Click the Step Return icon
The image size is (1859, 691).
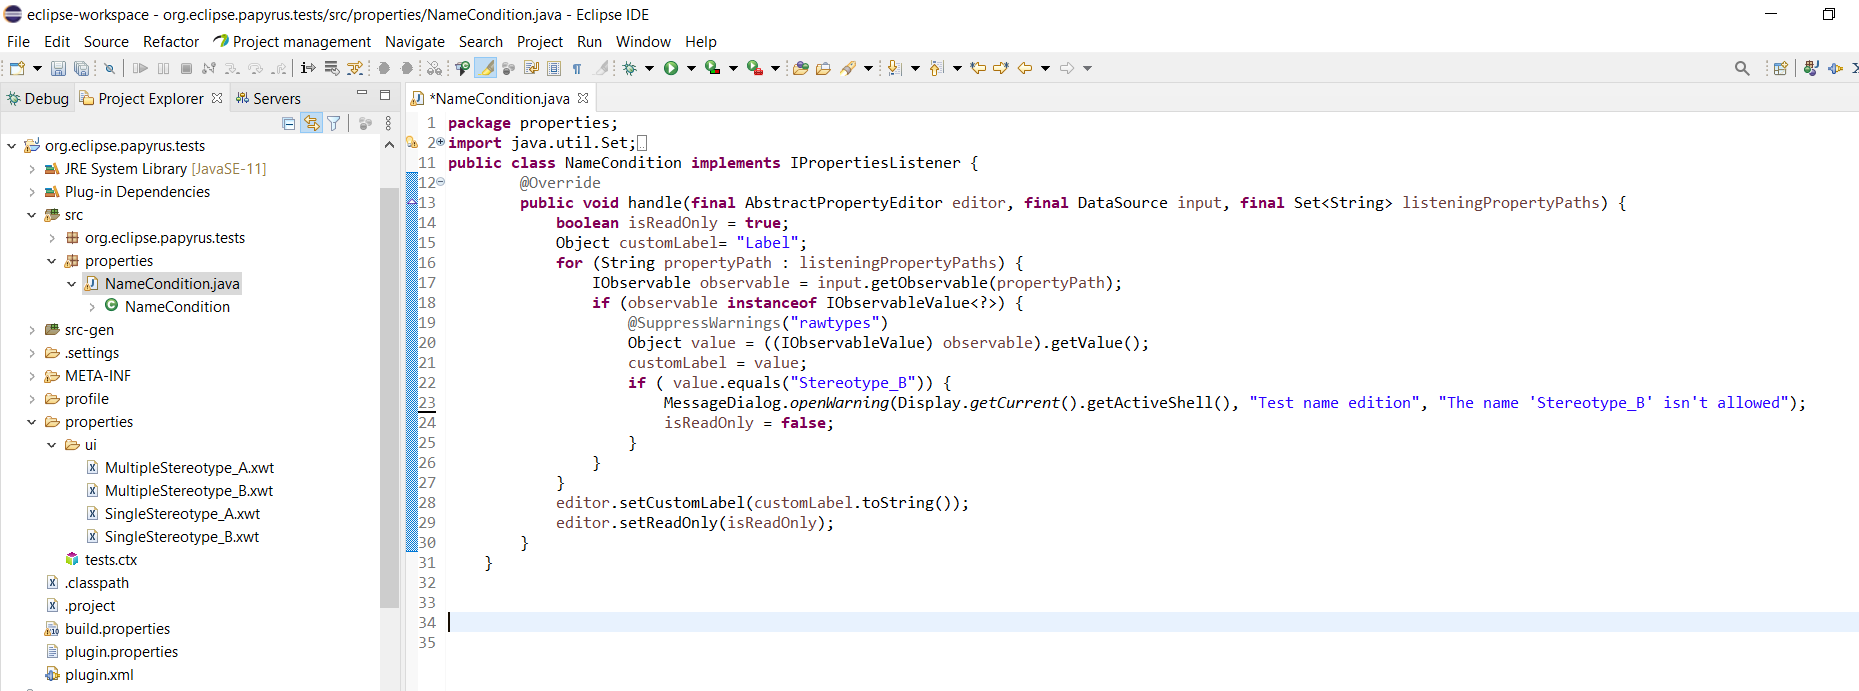pyautogui.click(x=280, y=68)
